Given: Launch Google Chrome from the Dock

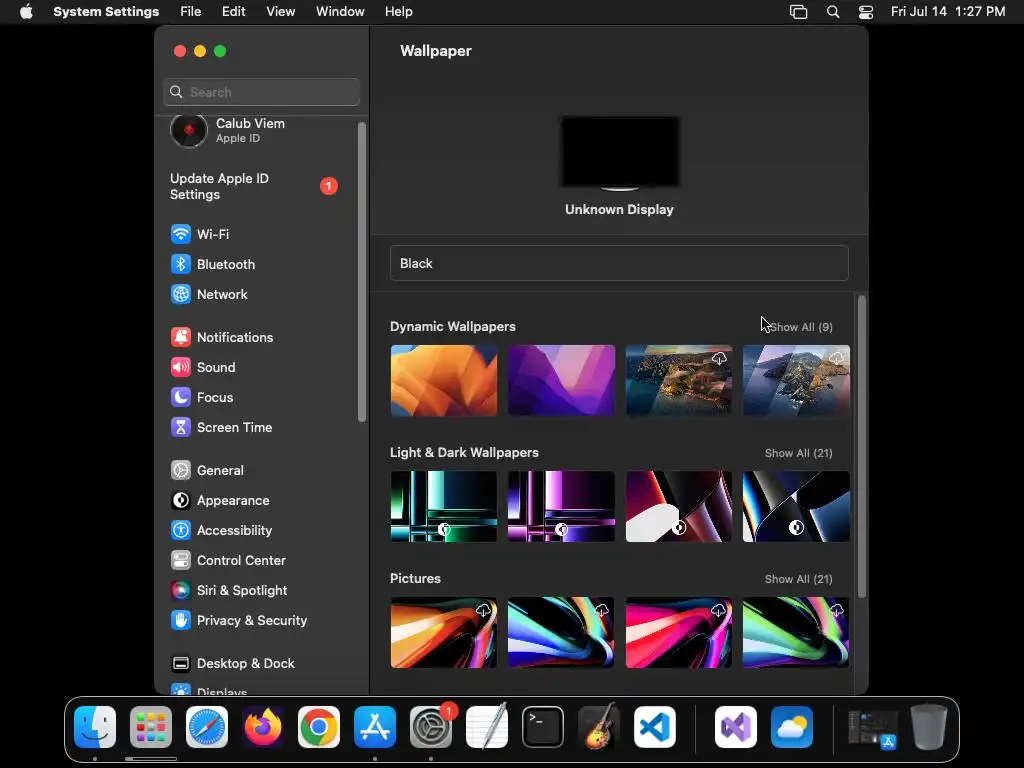Looking at the screenshot, I should [x=319, y=727].
